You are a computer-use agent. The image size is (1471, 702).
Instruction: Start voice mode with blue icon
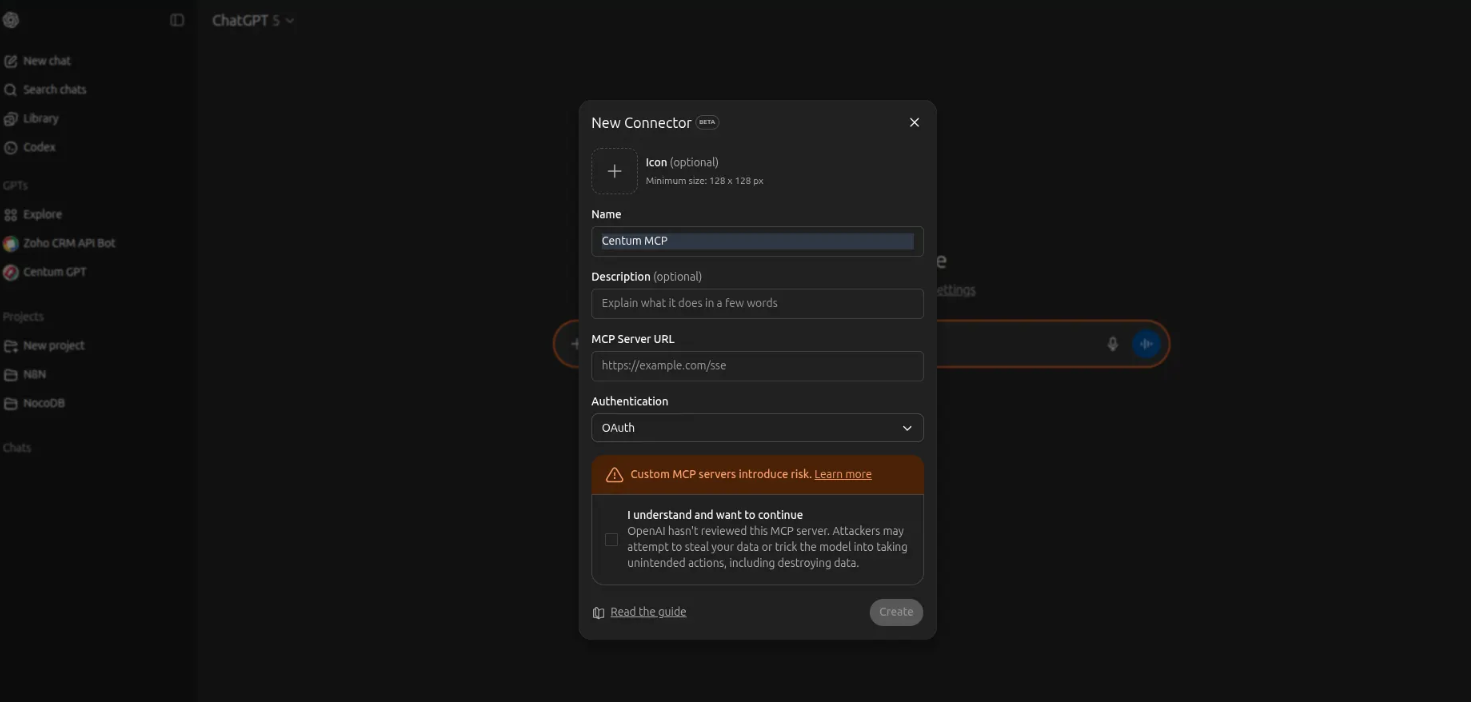1146,344
